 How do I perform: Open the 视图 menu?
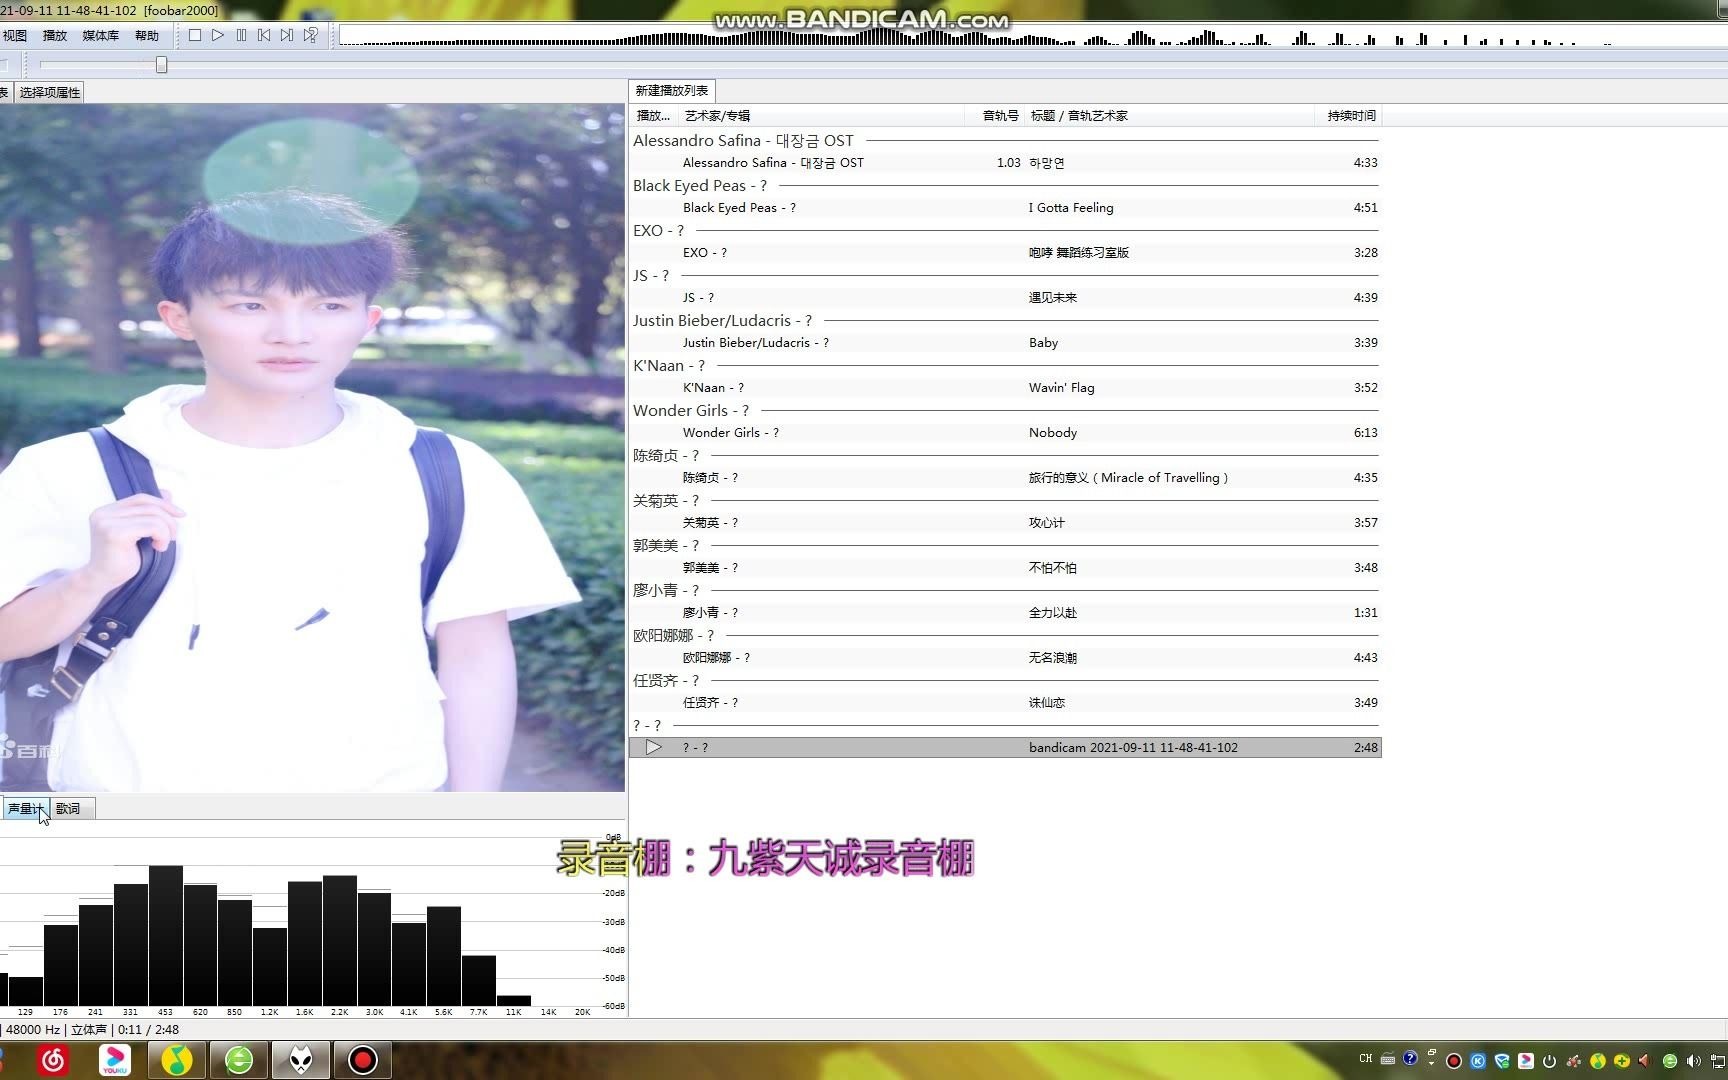(x=15, y=35)
